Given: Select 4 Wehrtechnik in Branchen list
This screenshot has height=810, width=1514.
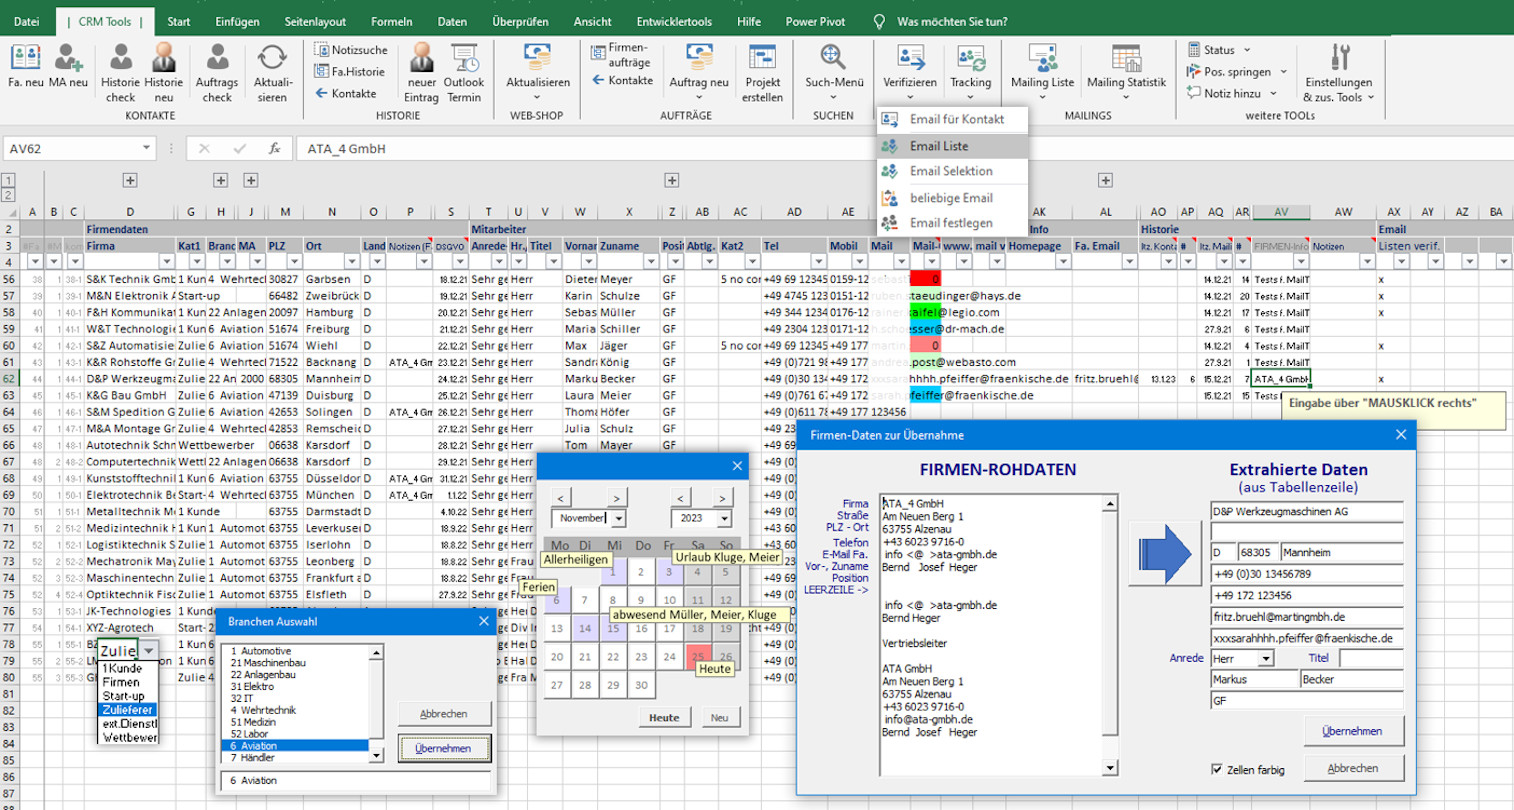Looking at the screenshot, I should (295, 710).
